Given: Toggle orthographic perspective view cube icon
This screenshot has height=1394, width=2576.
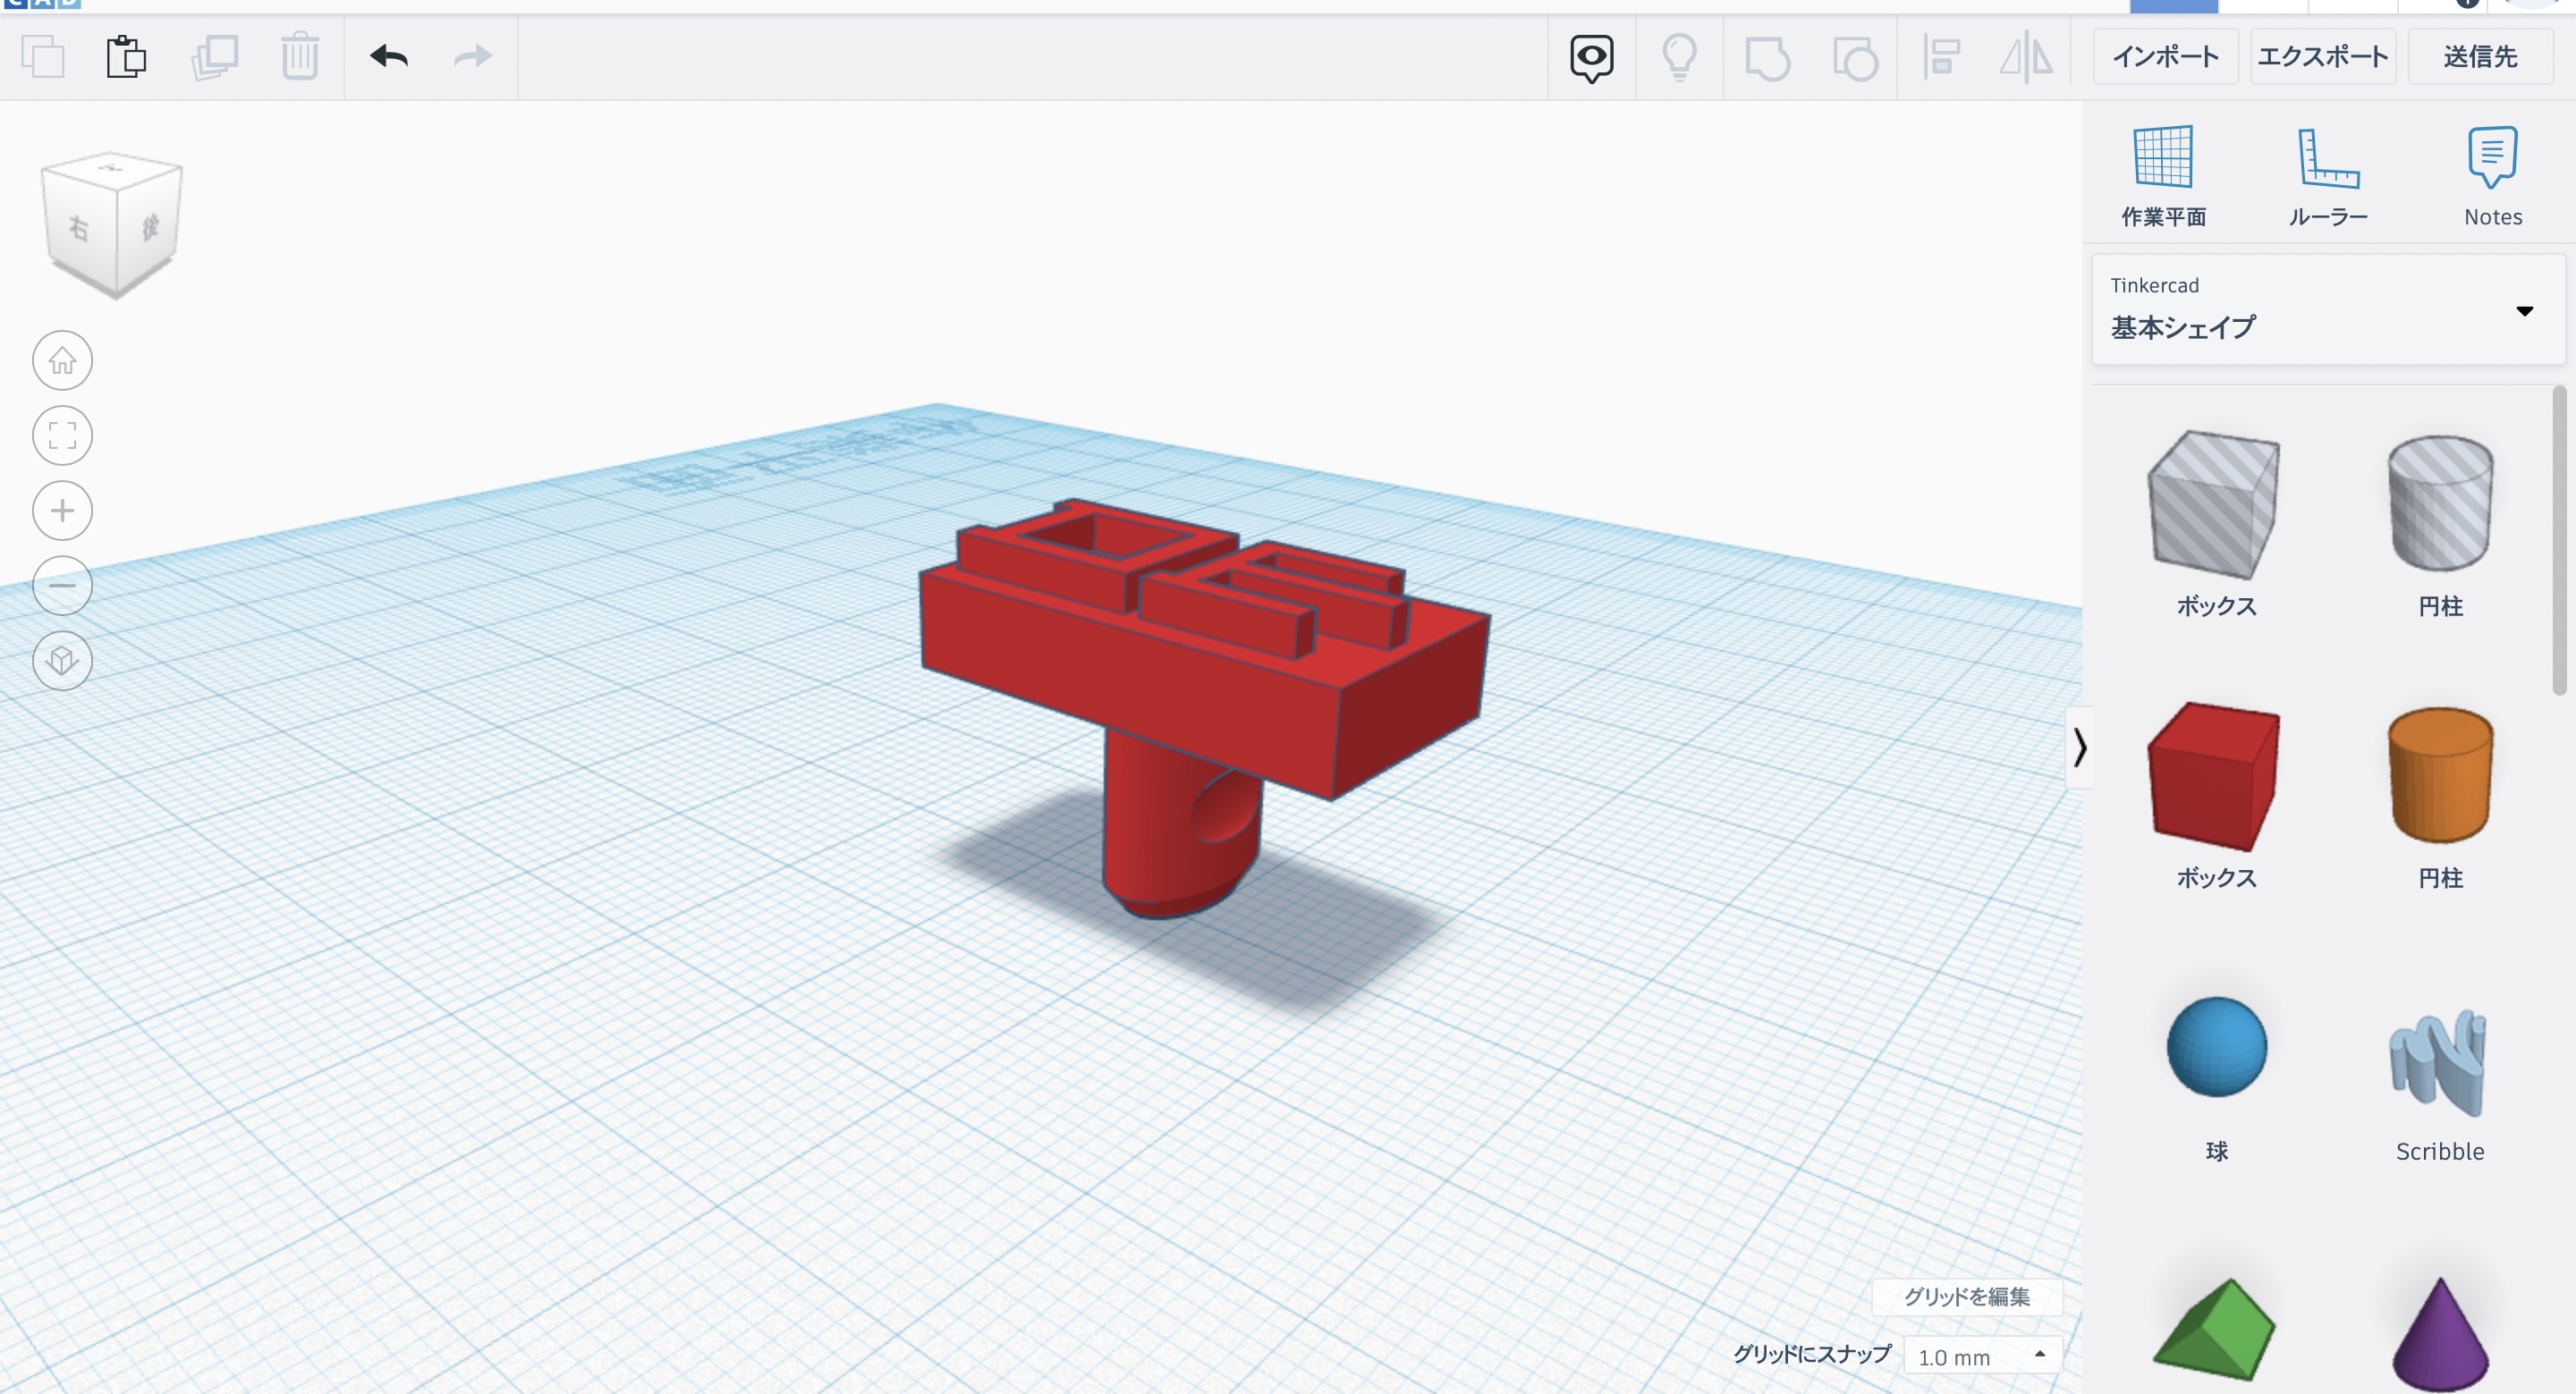Looking at the screenshot, I should point(62,660).
